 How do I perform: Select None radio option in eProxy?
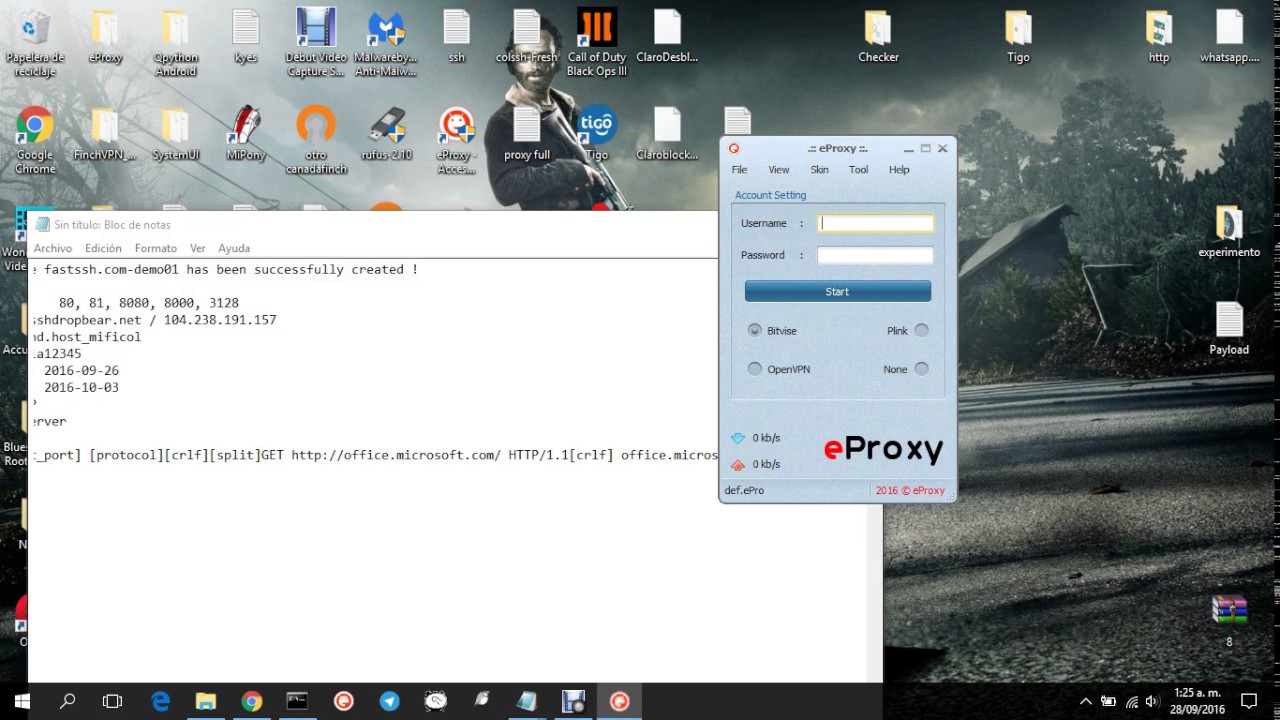click(x=921, y=369)
